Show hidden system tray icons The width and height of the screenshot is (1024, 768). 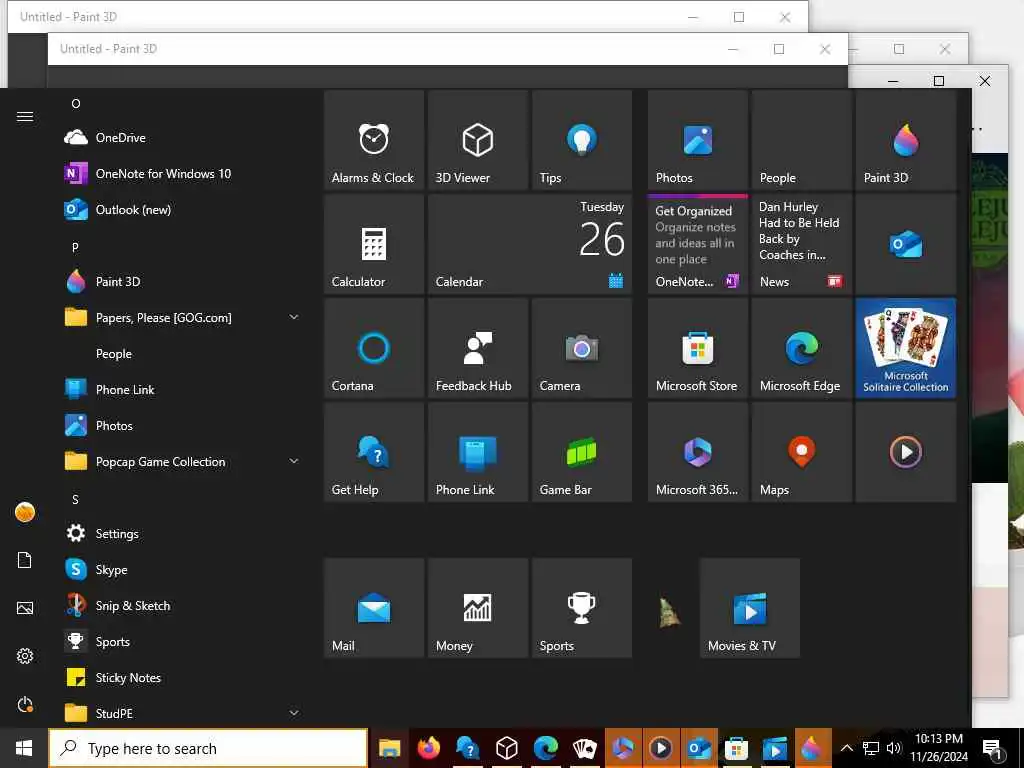(846, 748)
